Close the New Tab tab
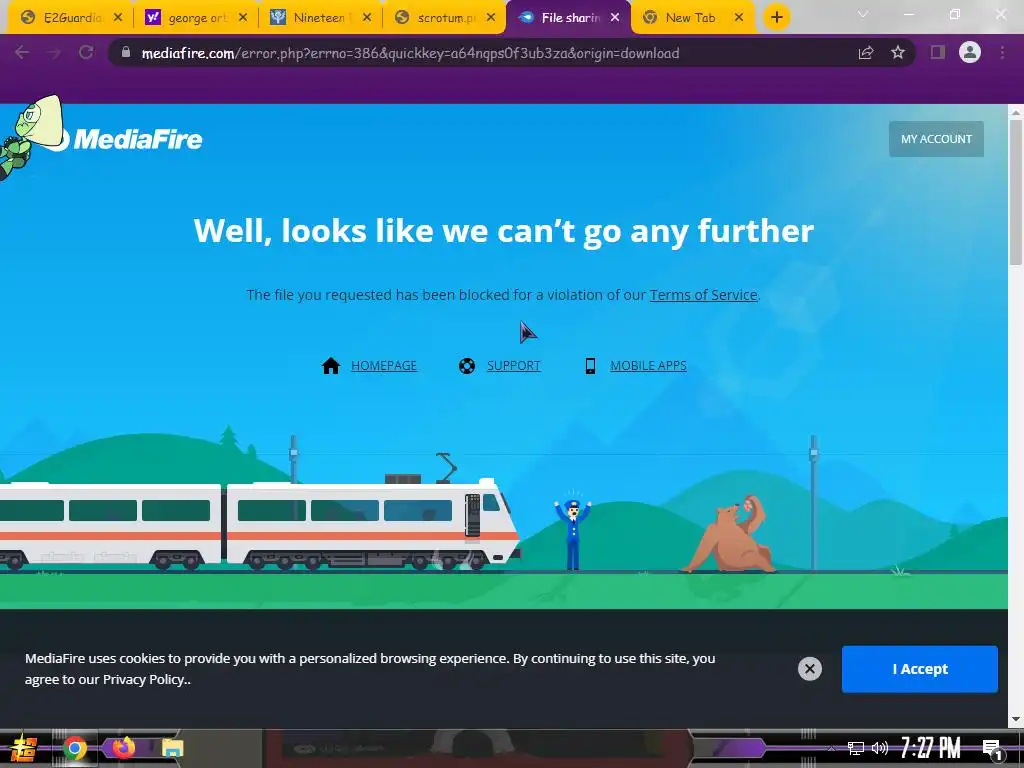This screenshot has height=768, width=1024. (x=739, y=18)
